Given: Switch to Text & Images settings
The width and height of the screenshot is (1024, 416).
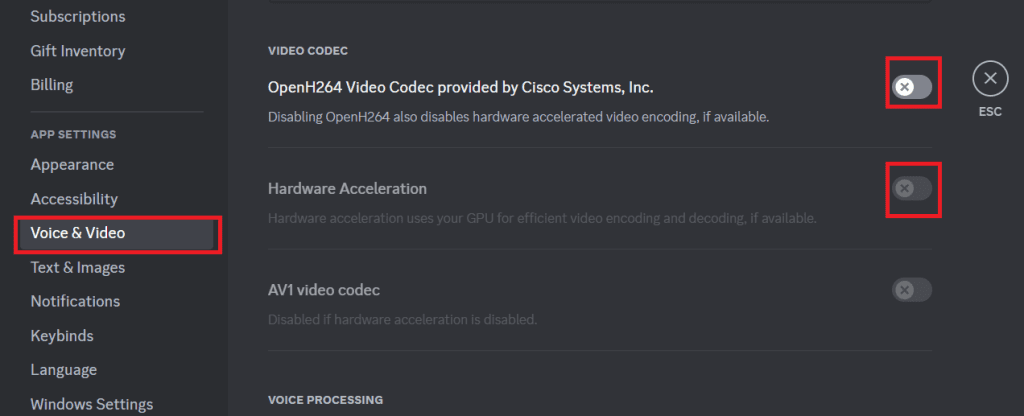Looking at the screenshot, I should click(x=76, y=267).
